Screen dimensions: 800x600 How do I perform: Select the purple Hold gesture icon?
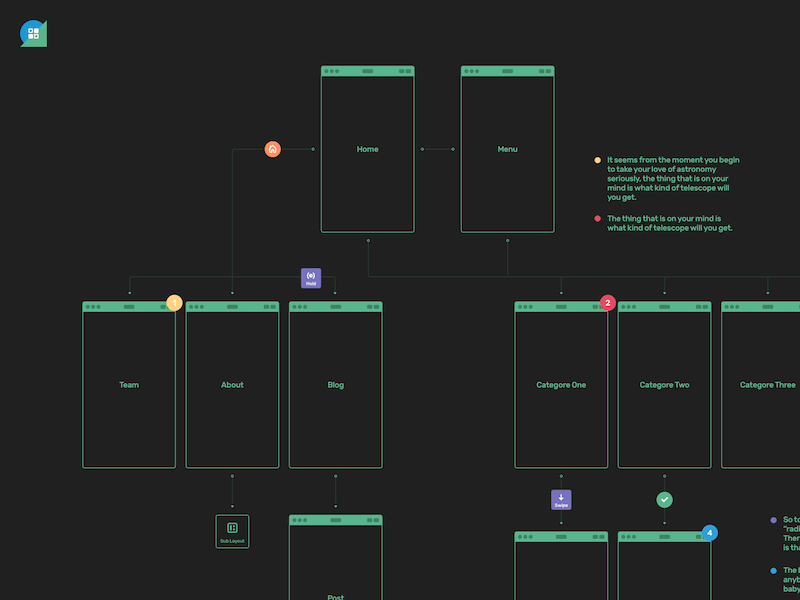[311, 278]
